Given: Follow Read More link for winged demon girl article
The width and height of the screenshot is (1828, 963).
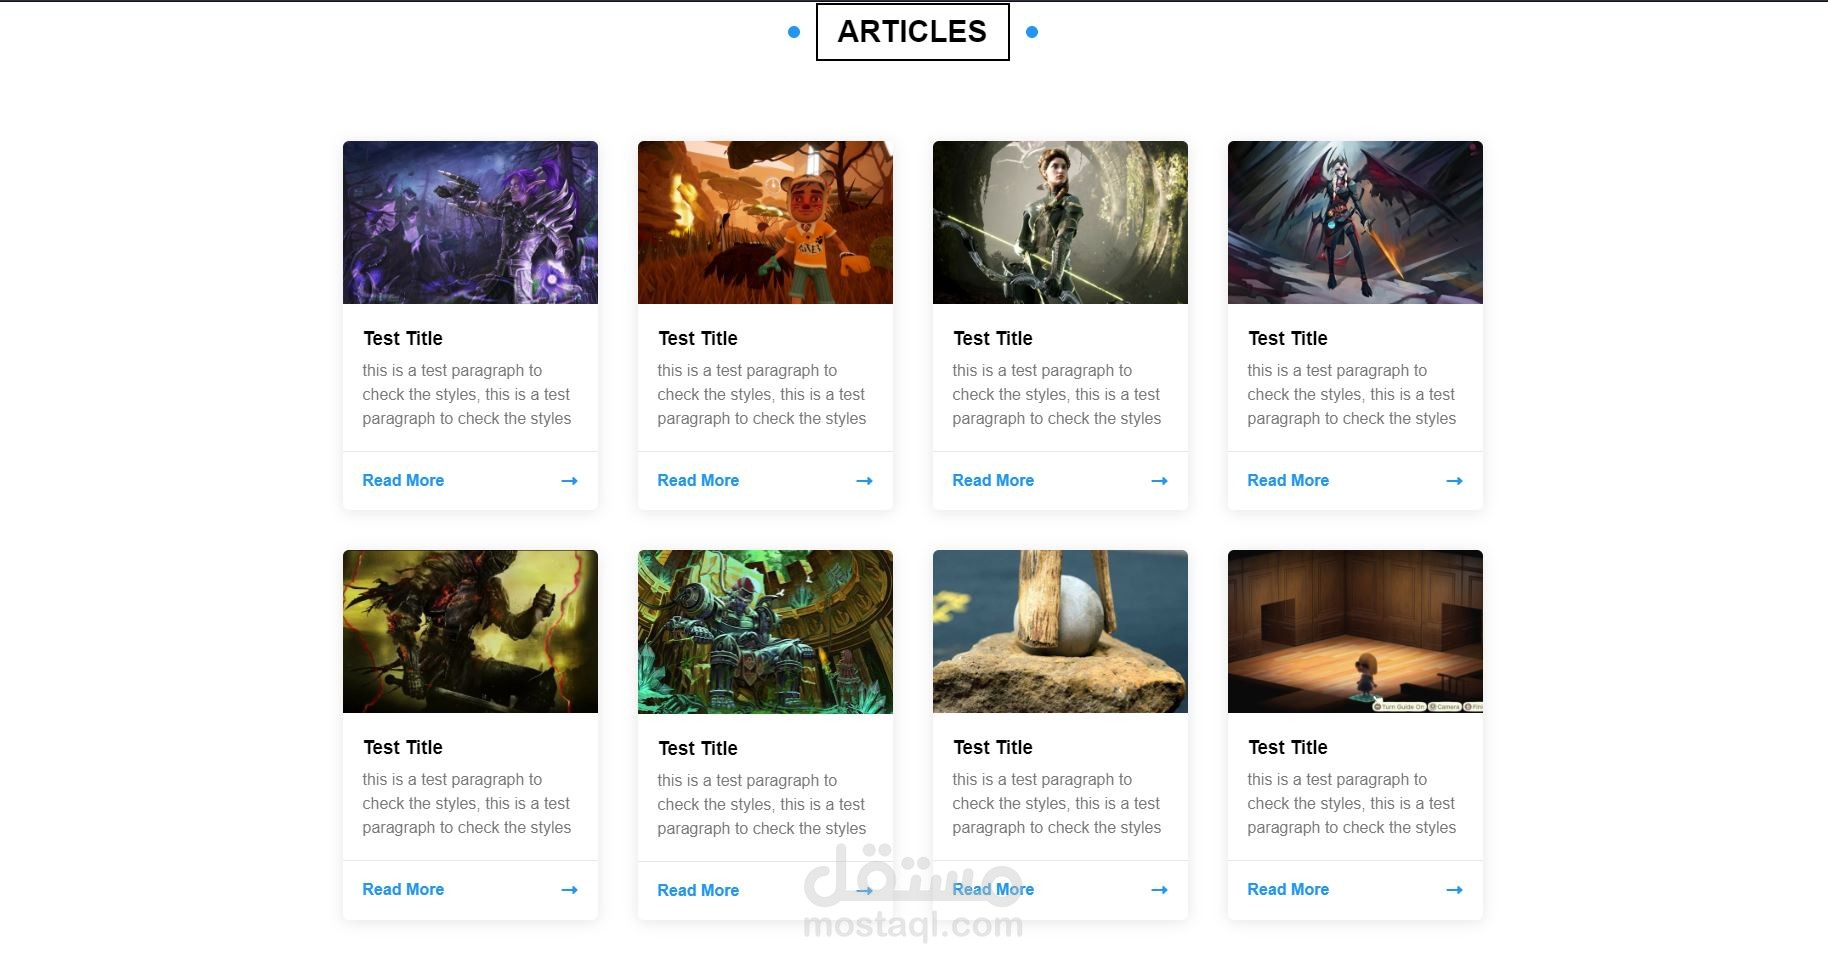Looking at the screenshot, I should click(1288, 480).
